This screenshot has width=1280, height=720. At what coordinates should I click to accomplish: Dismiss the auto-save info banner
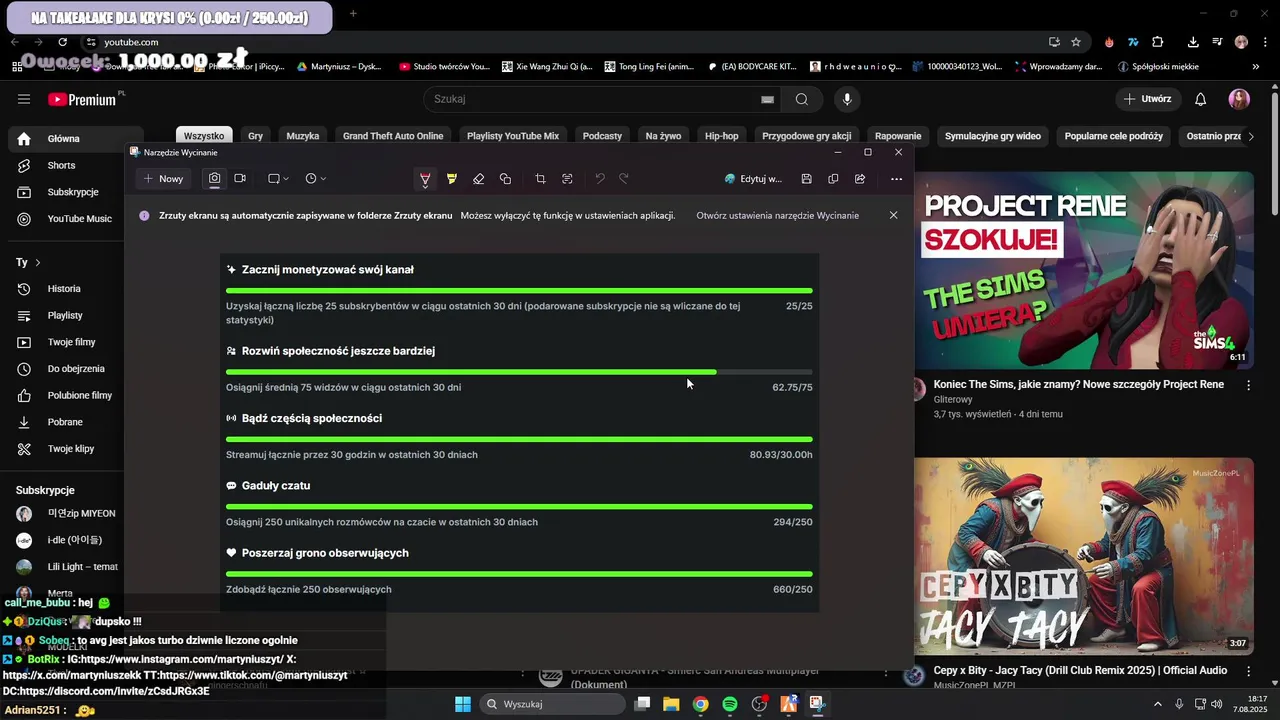[893, 215]
